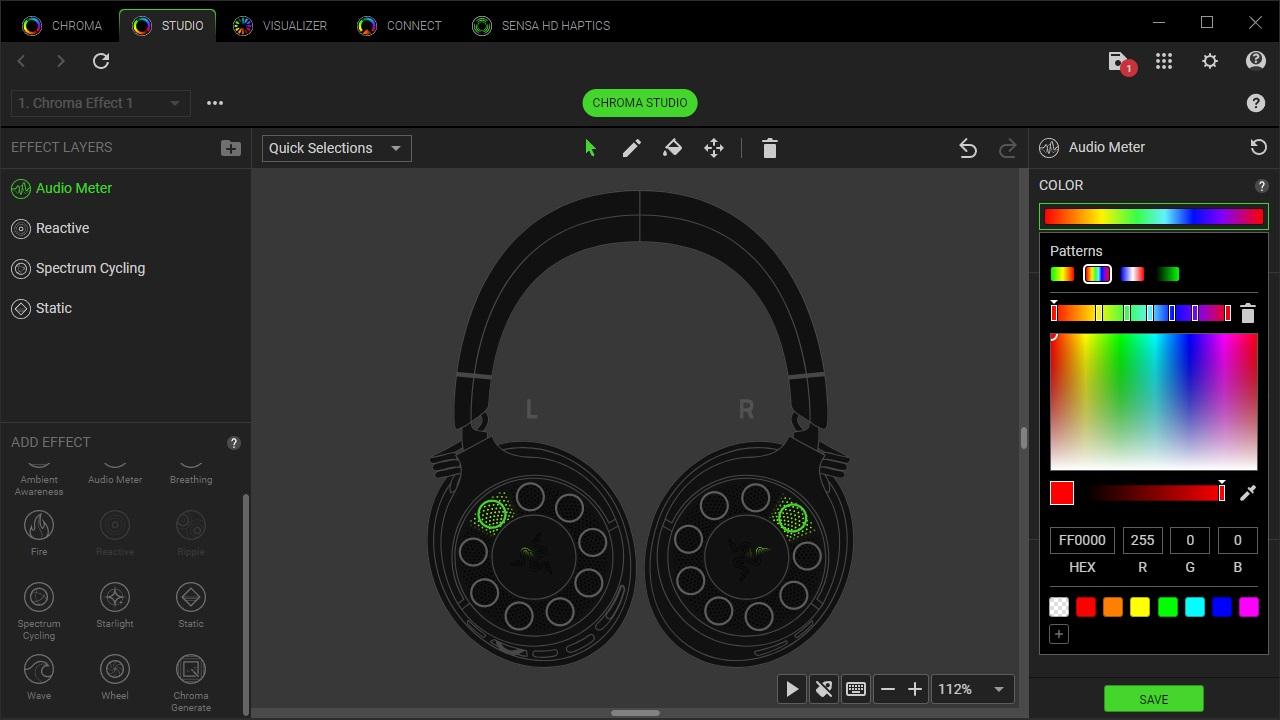Viewport: 1280px width, 720px height.
Task: Select the pencil paint tool
Action: coord(632,148)
